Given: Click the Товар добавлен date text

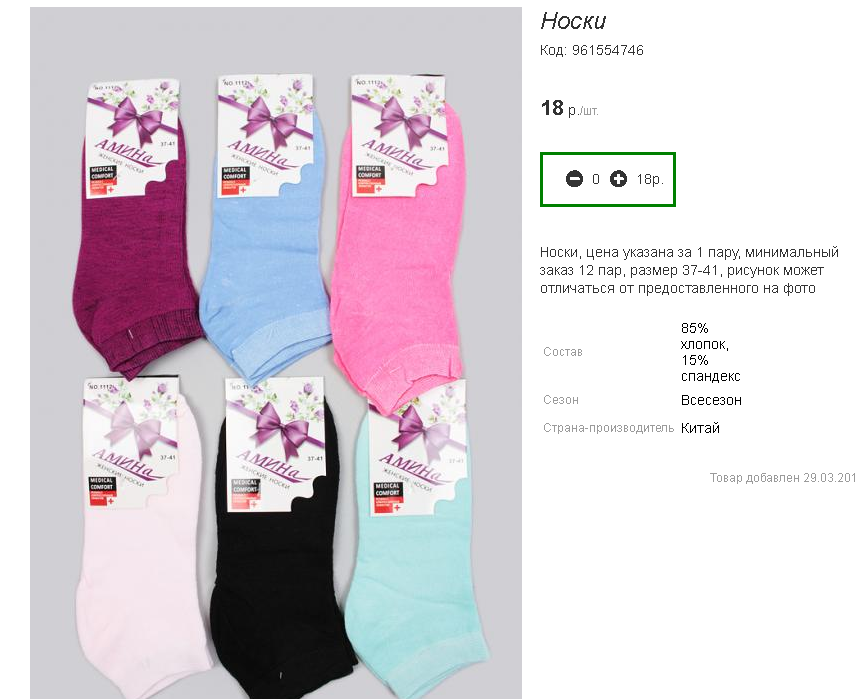Looking at the screenshot, I should click(783, 478).
